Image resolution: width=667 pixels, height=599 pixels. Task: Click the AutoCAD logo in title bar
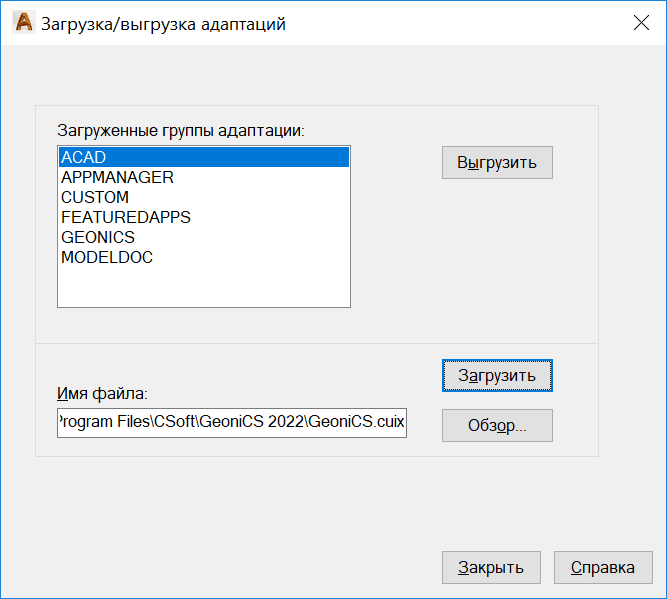tap(22, 24)
